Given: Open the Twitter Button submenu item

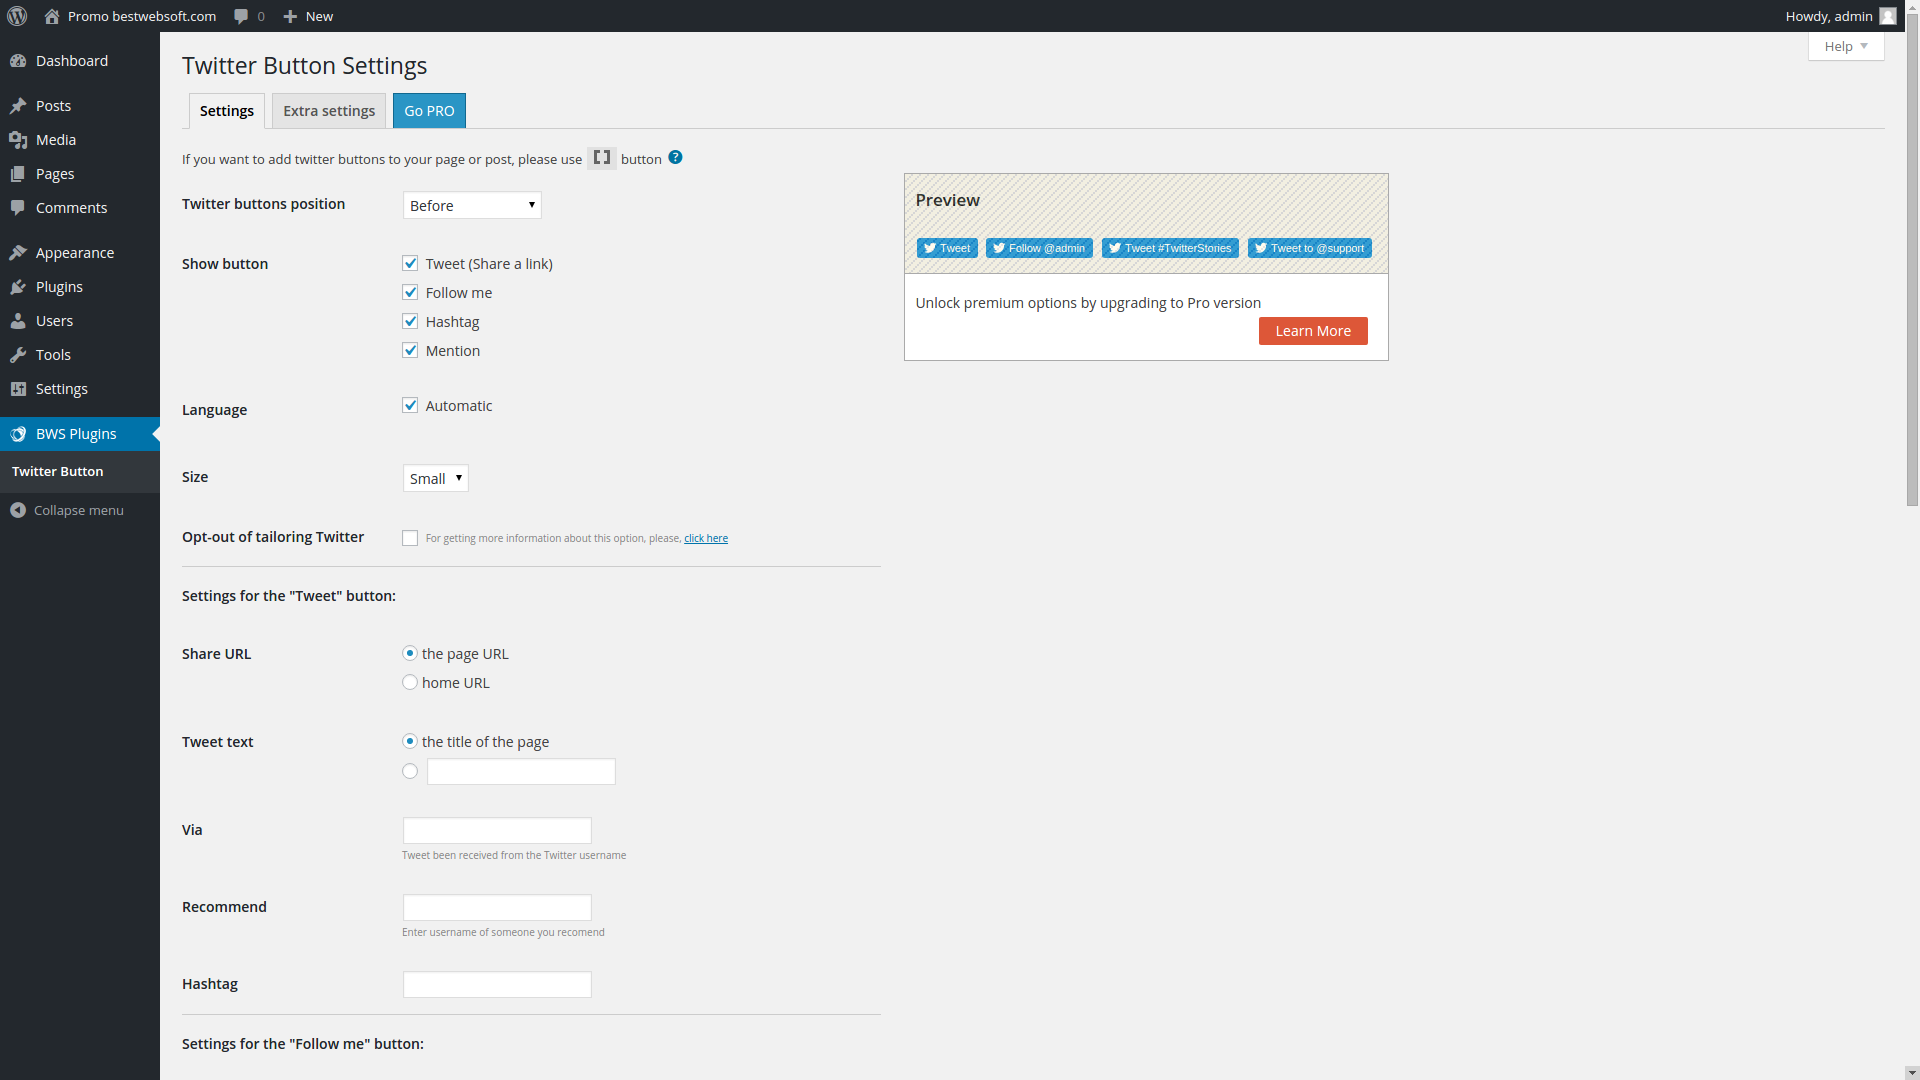Looking at the screenshot, I should coord(58,471).
